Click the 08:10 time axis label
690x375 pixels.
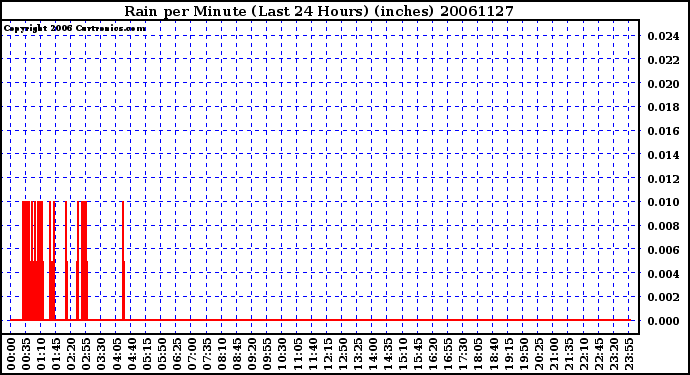222,354
